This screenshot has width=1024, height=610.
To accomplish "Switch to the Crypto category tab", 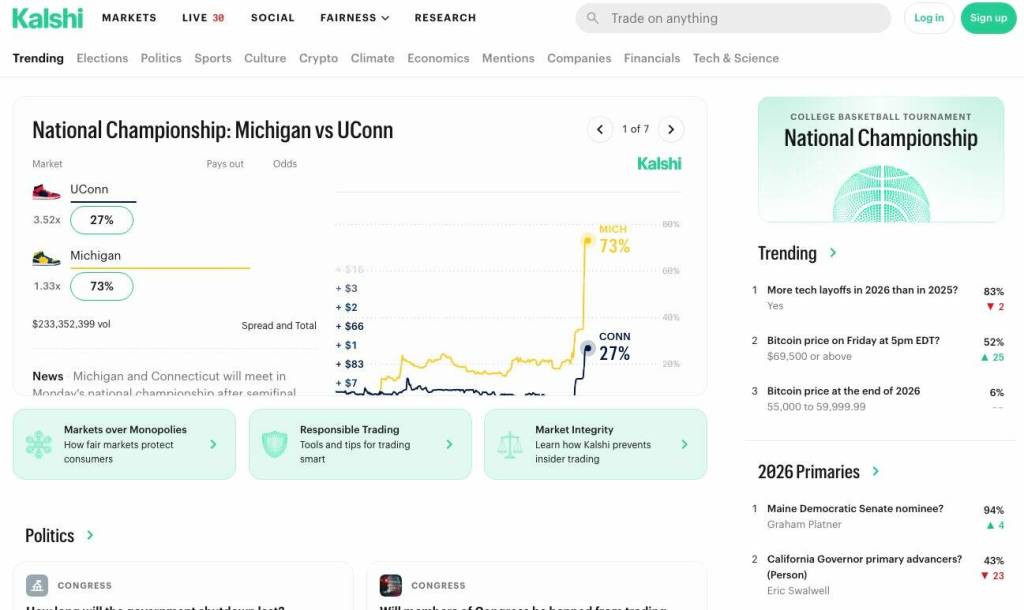I will (318, 58).
